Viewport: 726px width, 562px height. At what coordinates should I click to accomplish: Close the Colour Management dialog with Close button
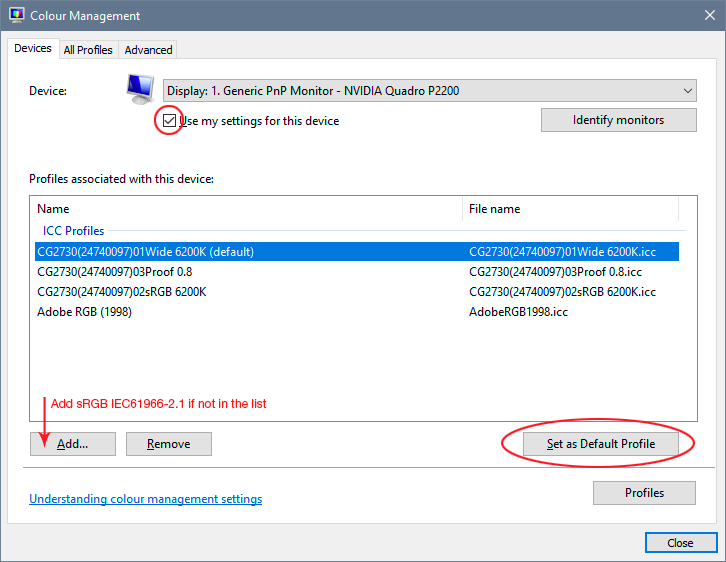(680, 543)
